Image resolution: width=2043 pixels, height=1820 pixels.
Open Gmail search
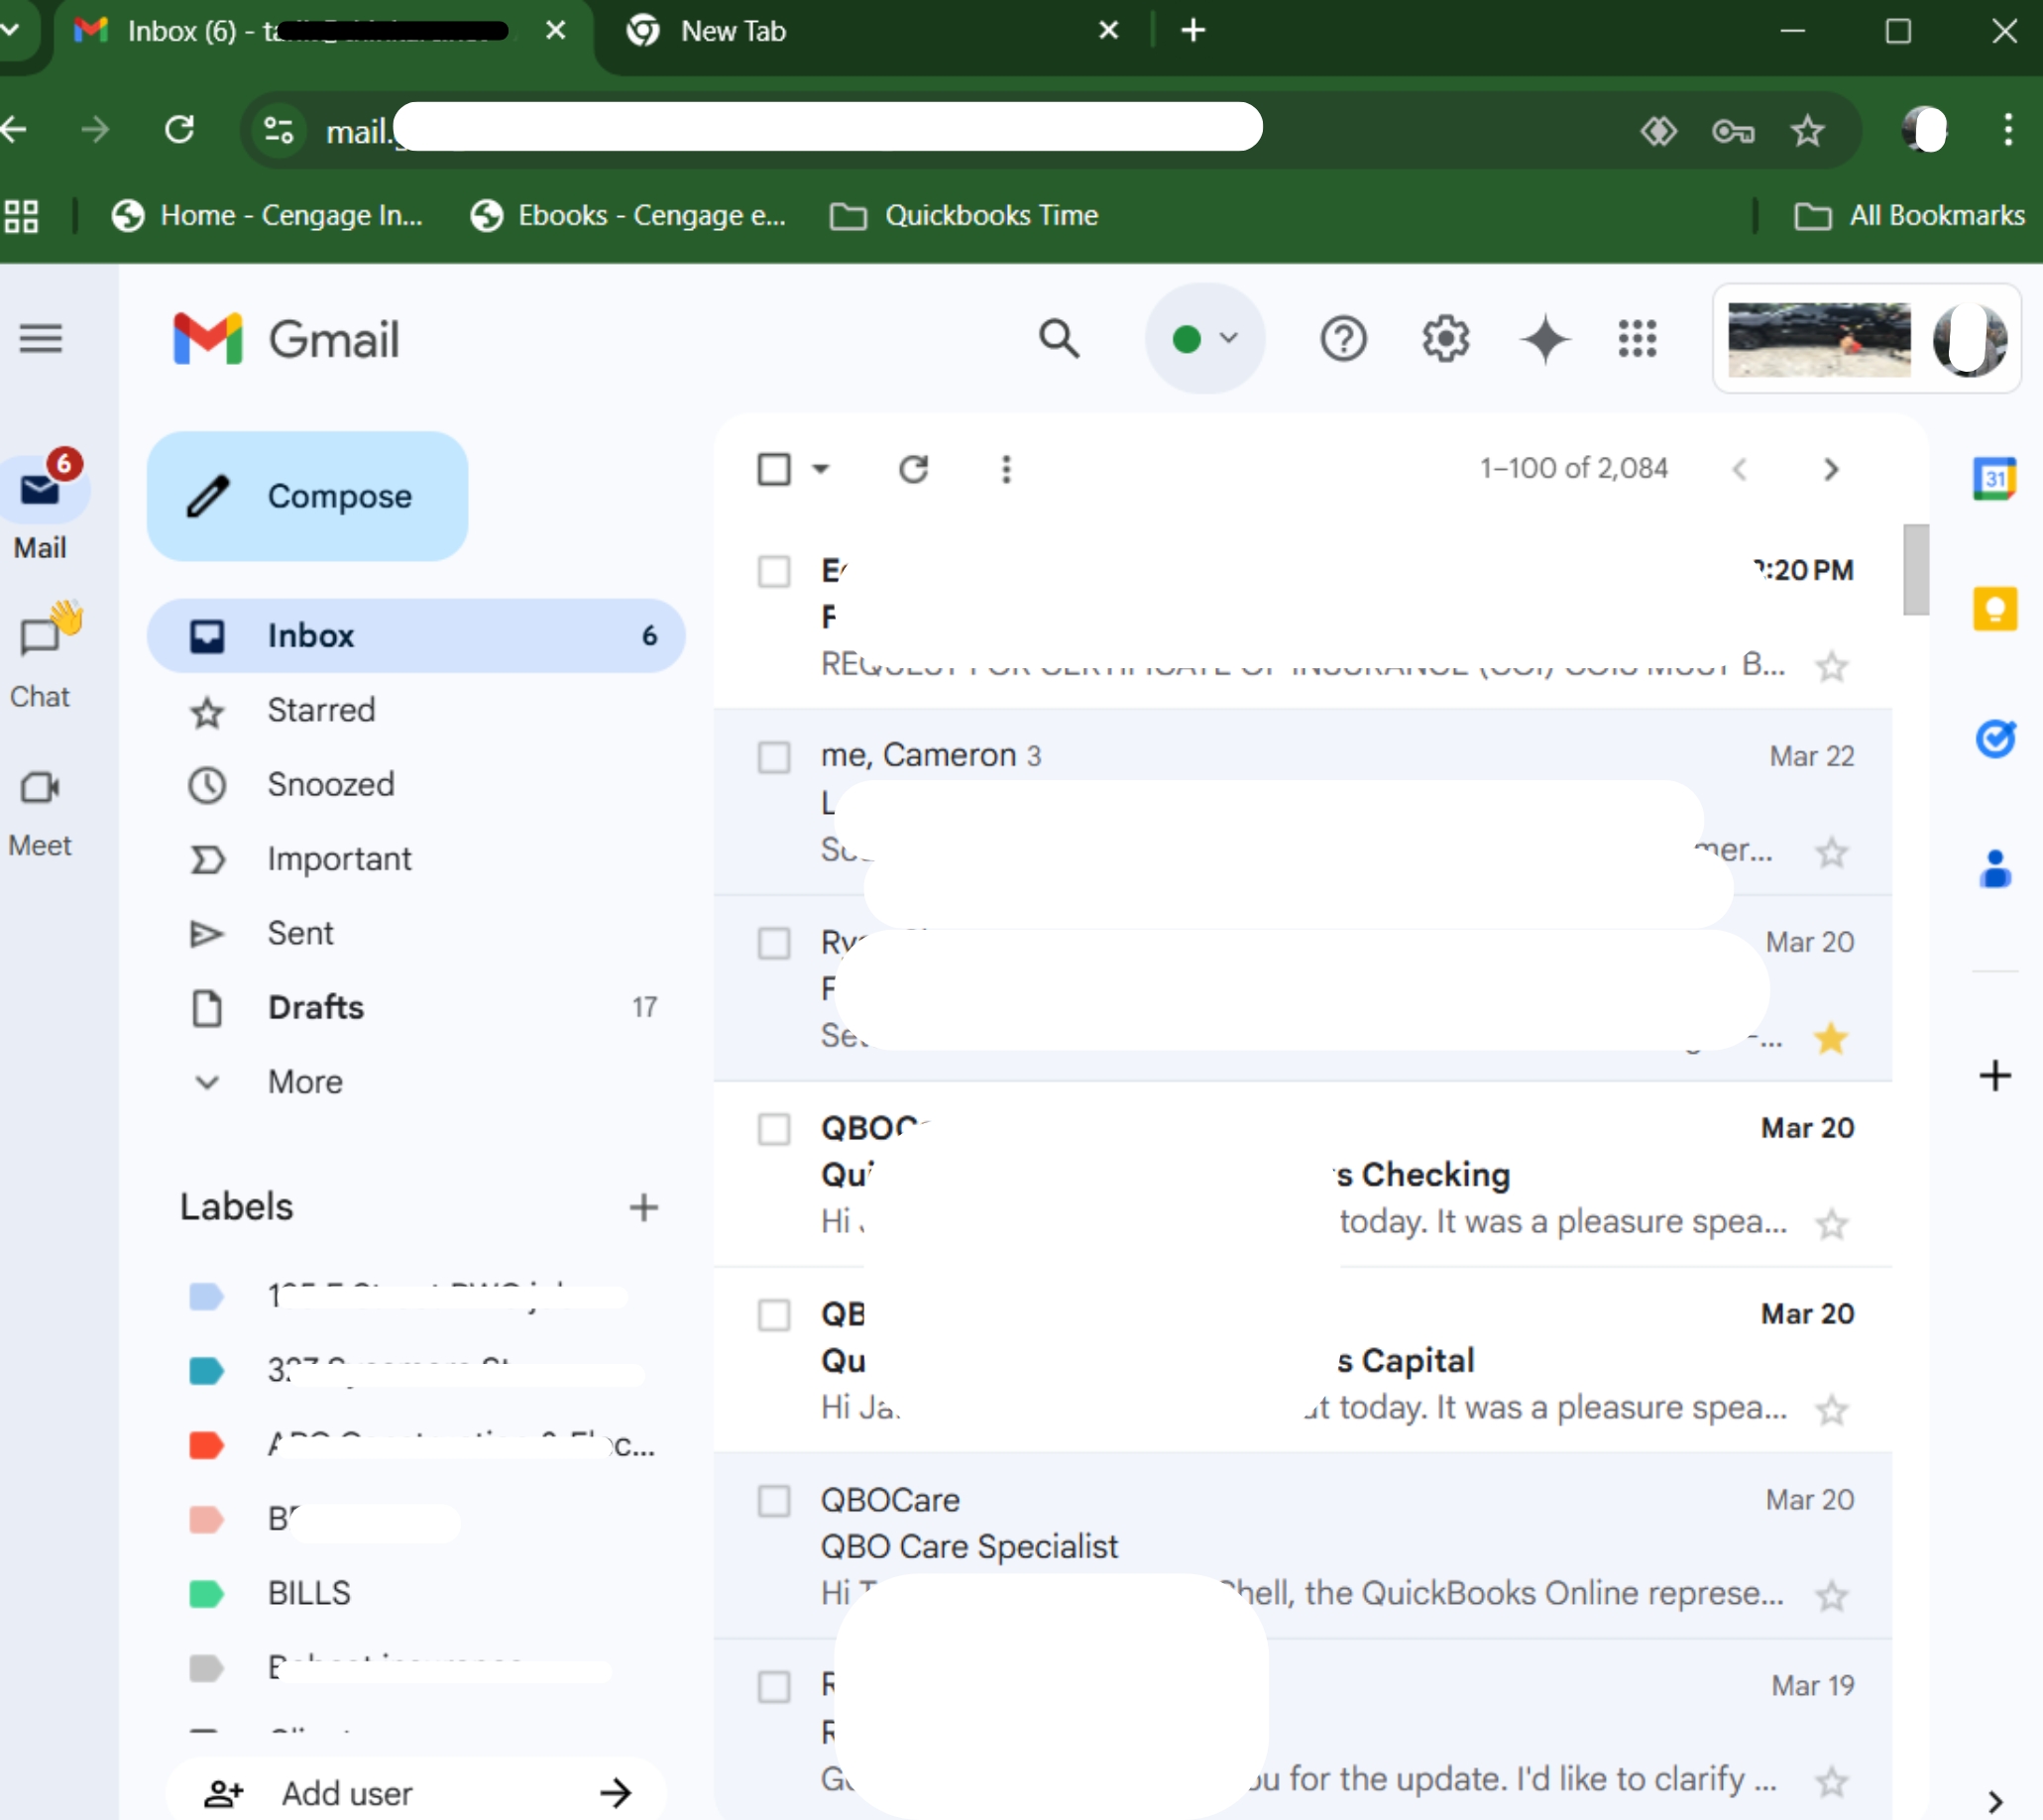click(x=1059, y=339)
